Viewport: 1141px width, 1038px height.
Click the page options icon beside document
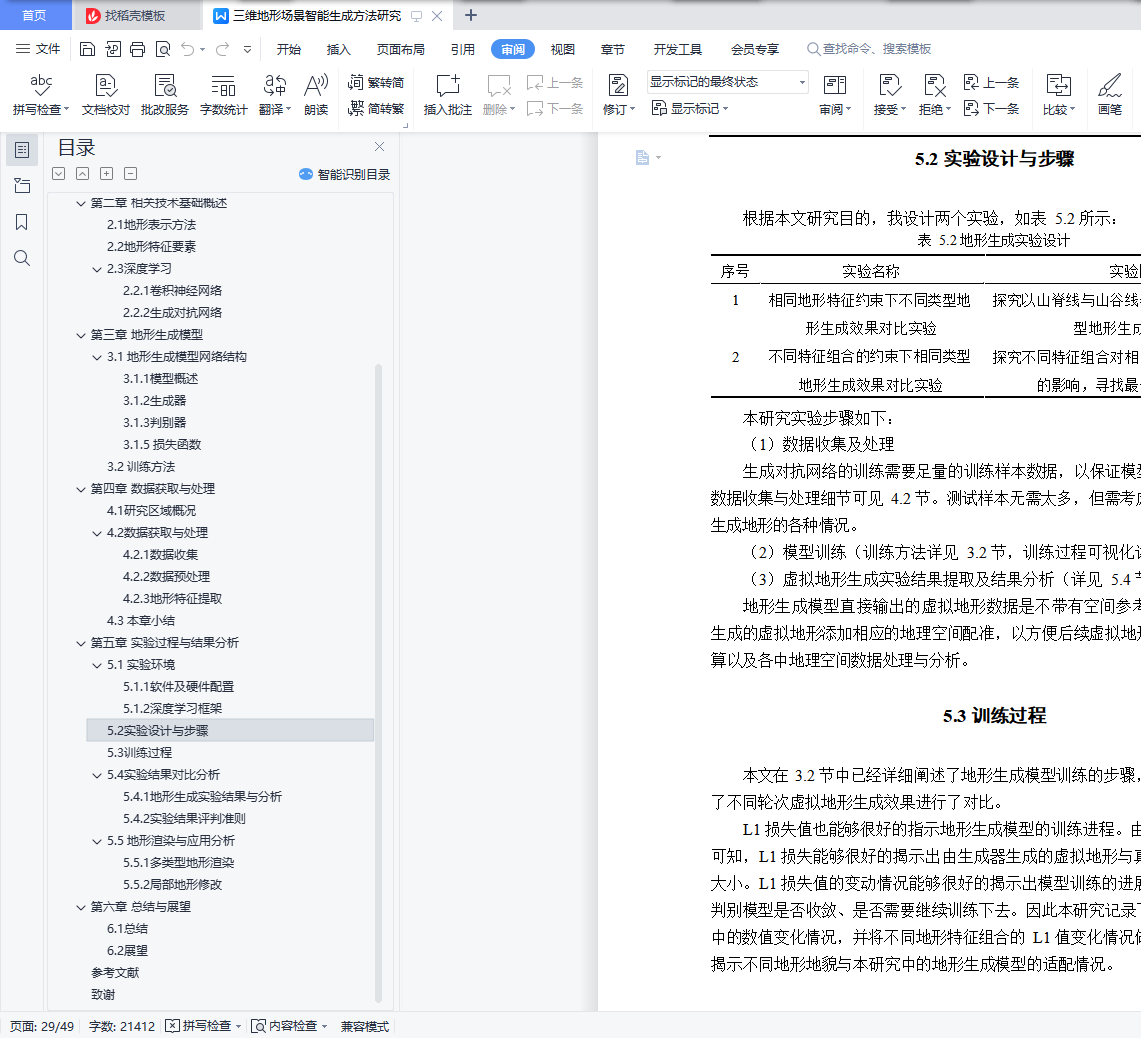tap(647, 157)
